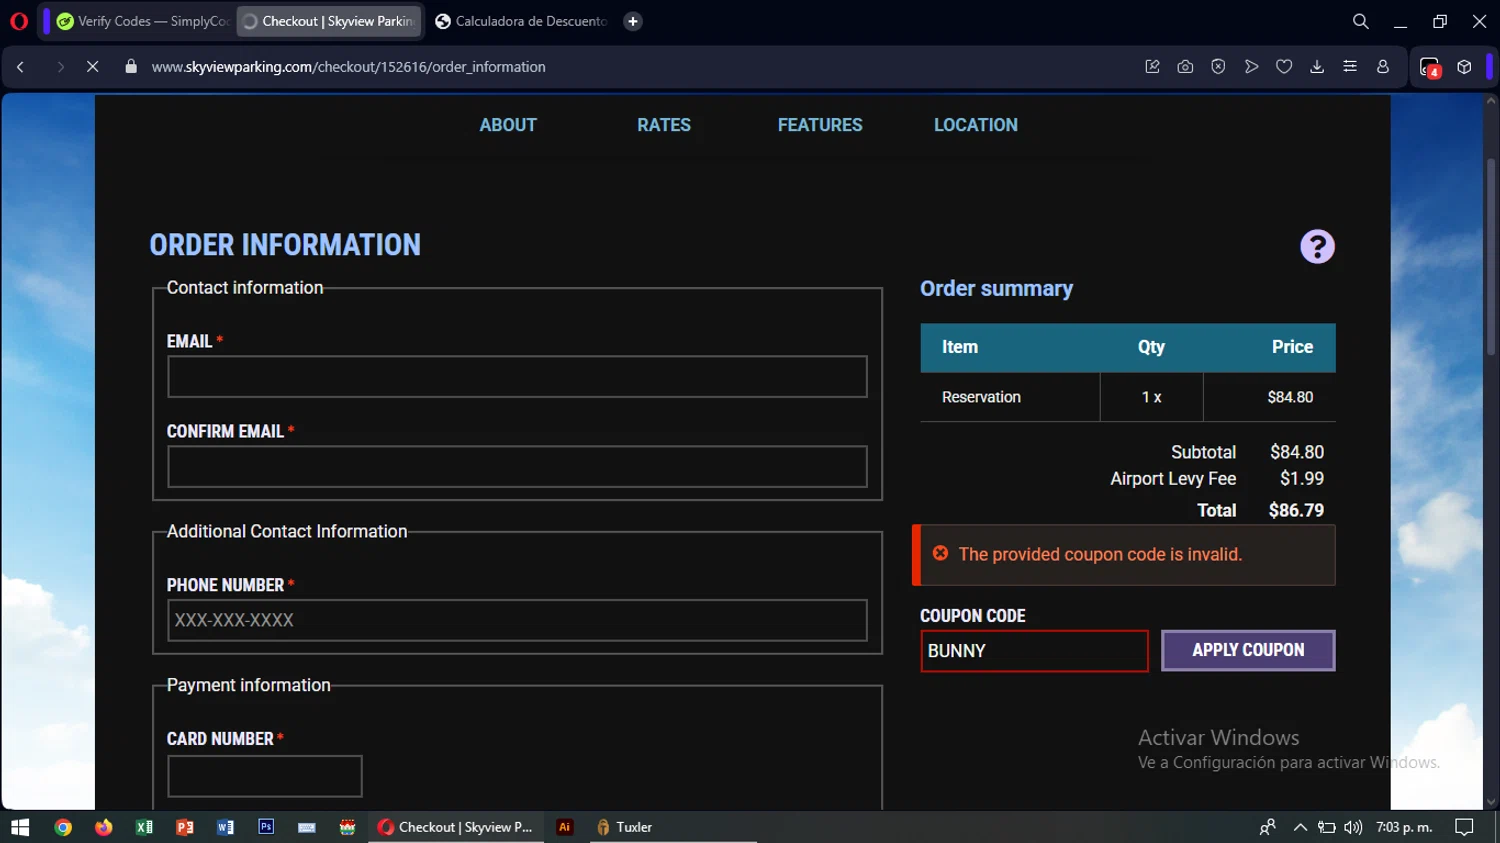Click the Subtotal value $84.80

[x=1297, y=452]
